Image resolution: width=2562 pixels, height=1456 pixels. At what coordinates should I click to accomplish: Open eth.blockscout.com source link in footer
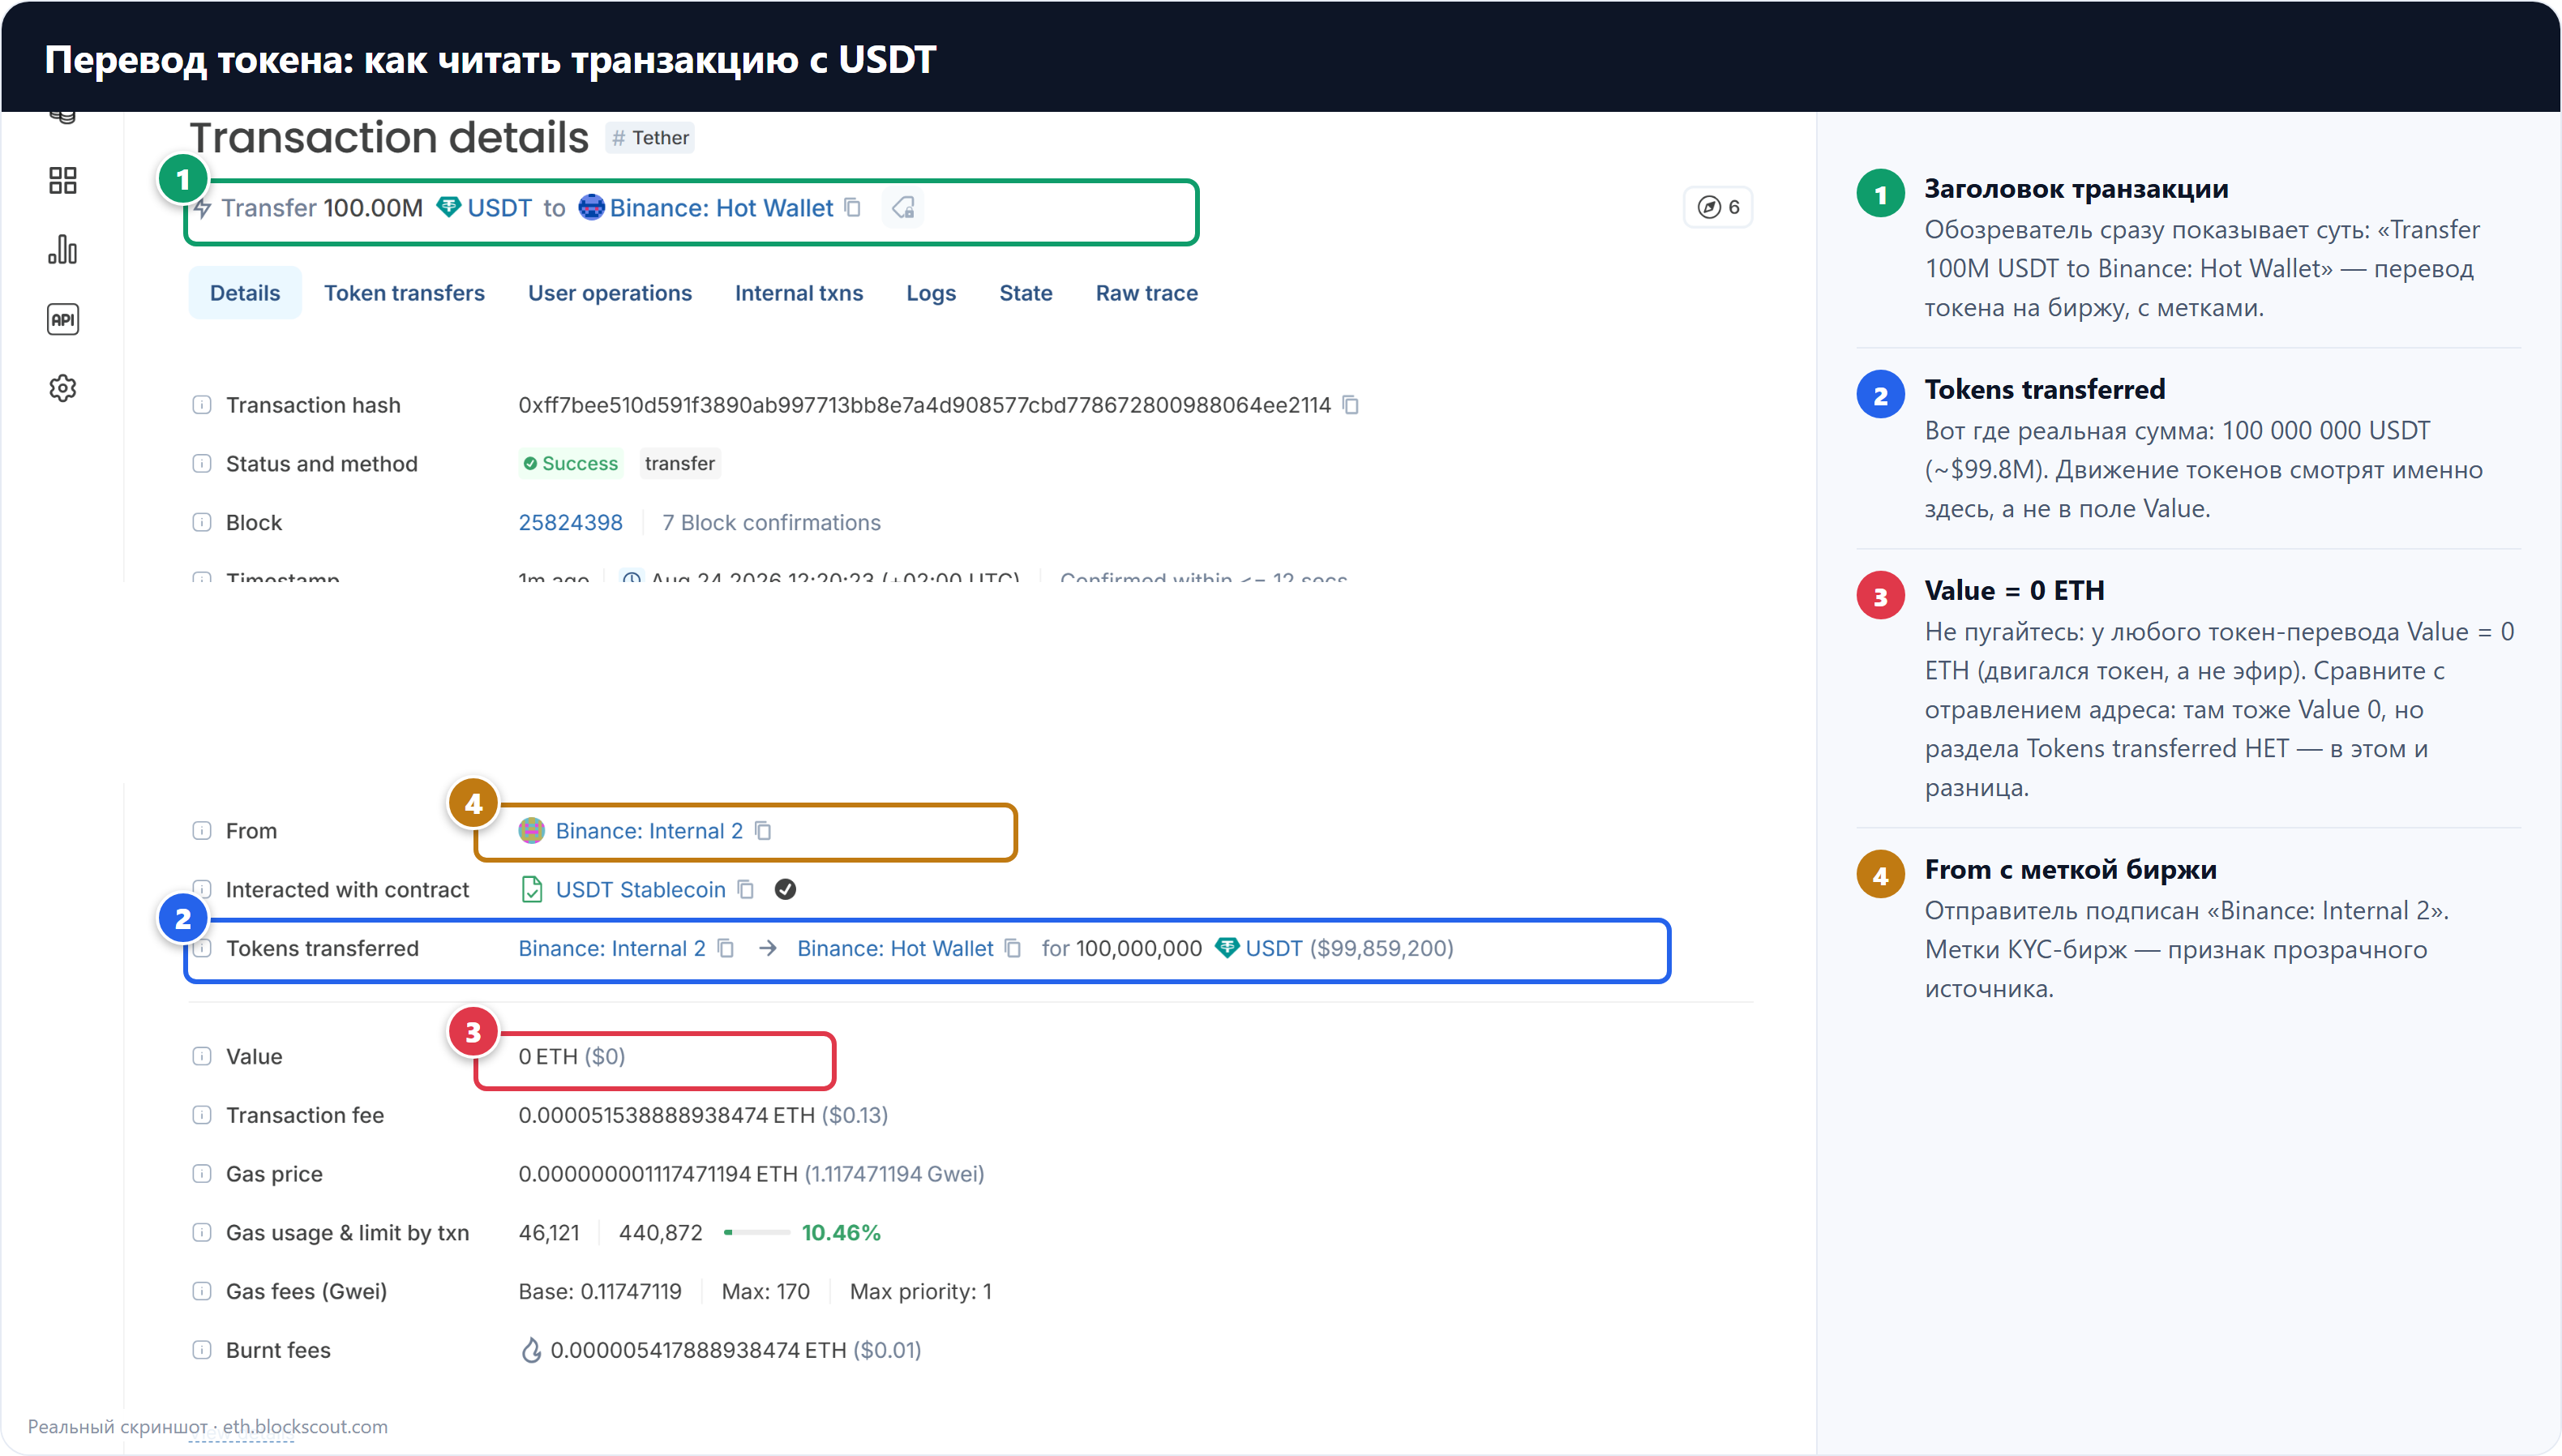point(305,1428)
